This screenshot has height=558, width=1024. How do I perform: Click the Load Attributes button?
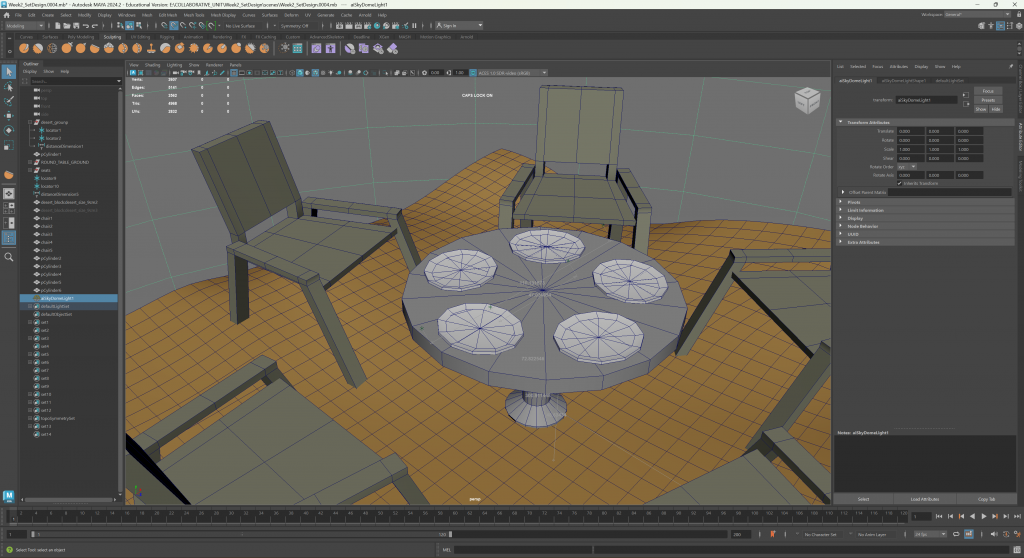924,498
